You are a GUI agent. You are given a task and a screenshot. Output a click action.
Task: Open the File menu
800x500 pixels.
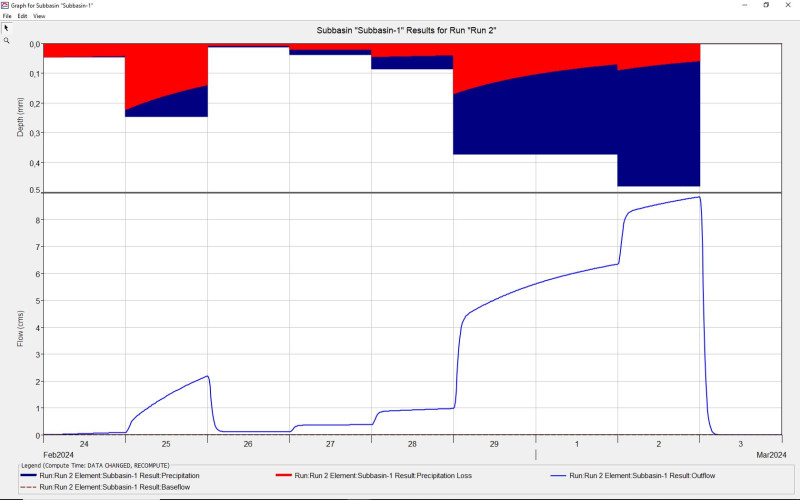(x=7, y=16)
